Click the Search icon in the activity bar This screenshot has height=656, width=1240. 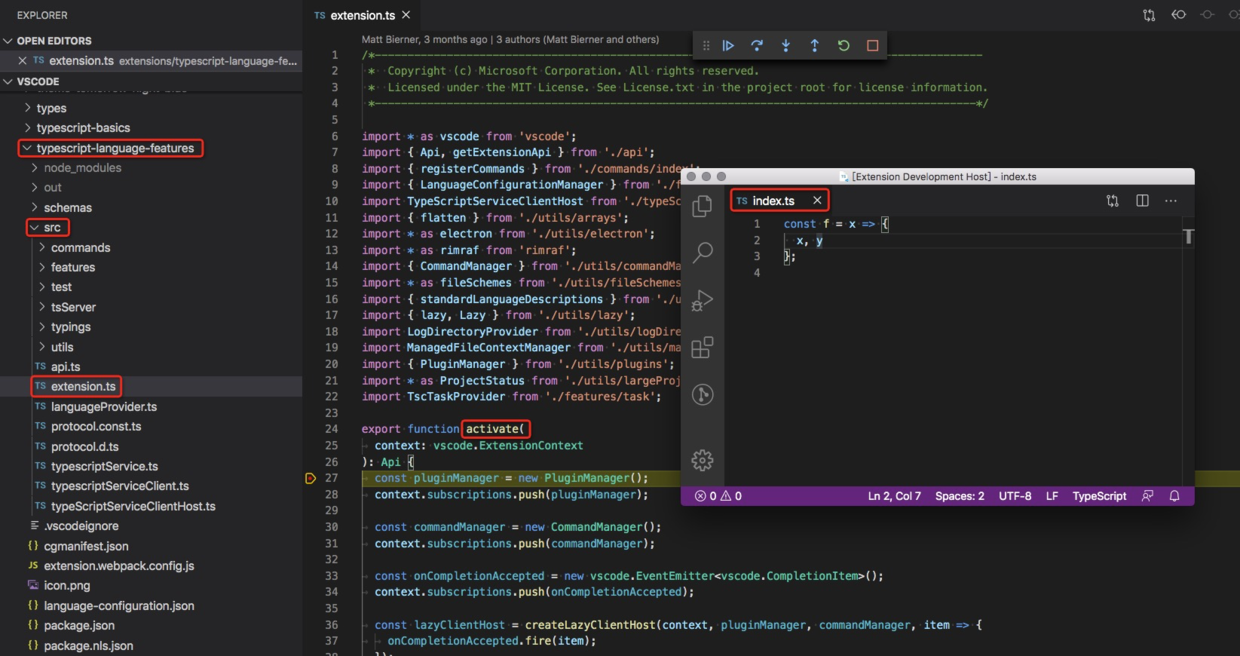tap(702, 252)
